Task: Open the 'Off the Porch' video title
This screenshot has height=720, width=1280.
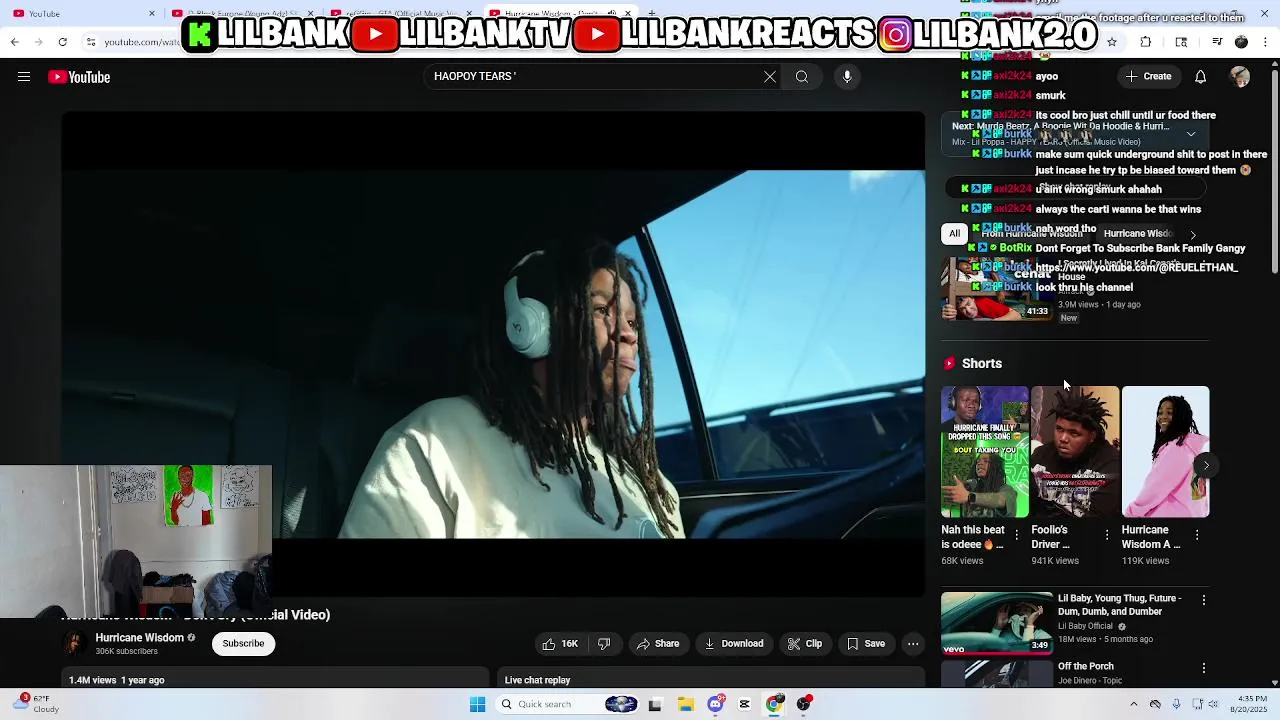Action: (1085, 666)
